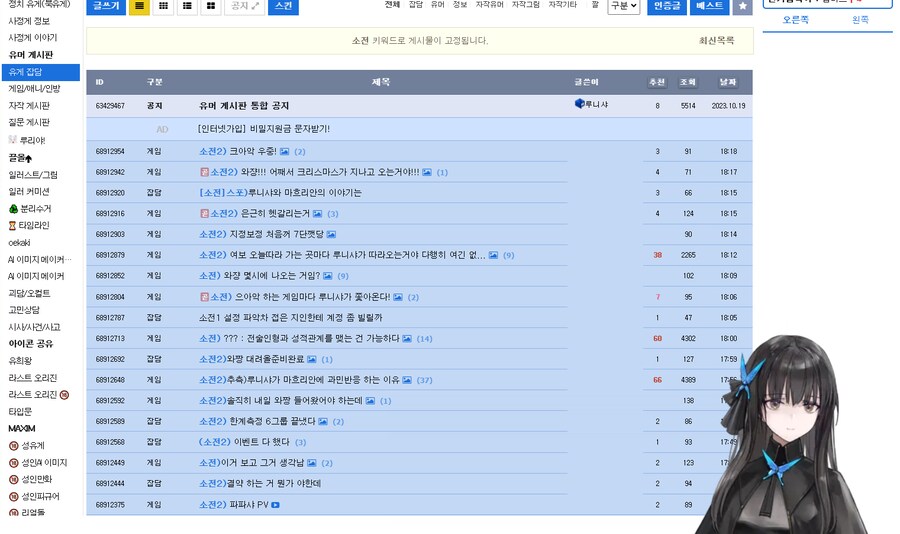Image resolution: width=900 pixels, height=534 pixels.
Task: Click image icon on 와짱 데려올준비완료 post
Action: [x=311, y=359]
